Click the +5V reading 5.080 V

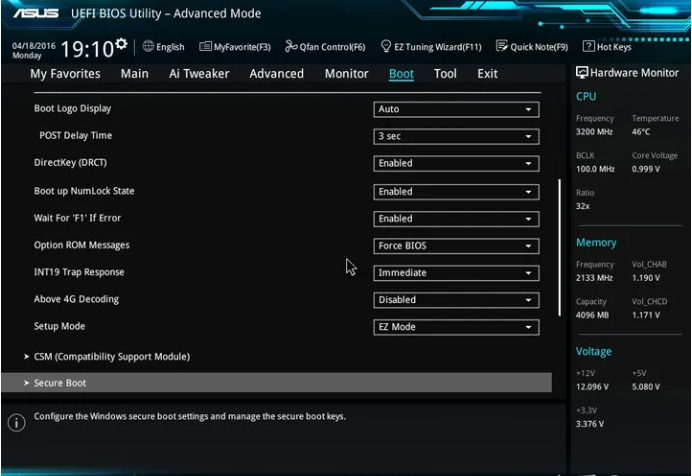click(x=646, y=387)
